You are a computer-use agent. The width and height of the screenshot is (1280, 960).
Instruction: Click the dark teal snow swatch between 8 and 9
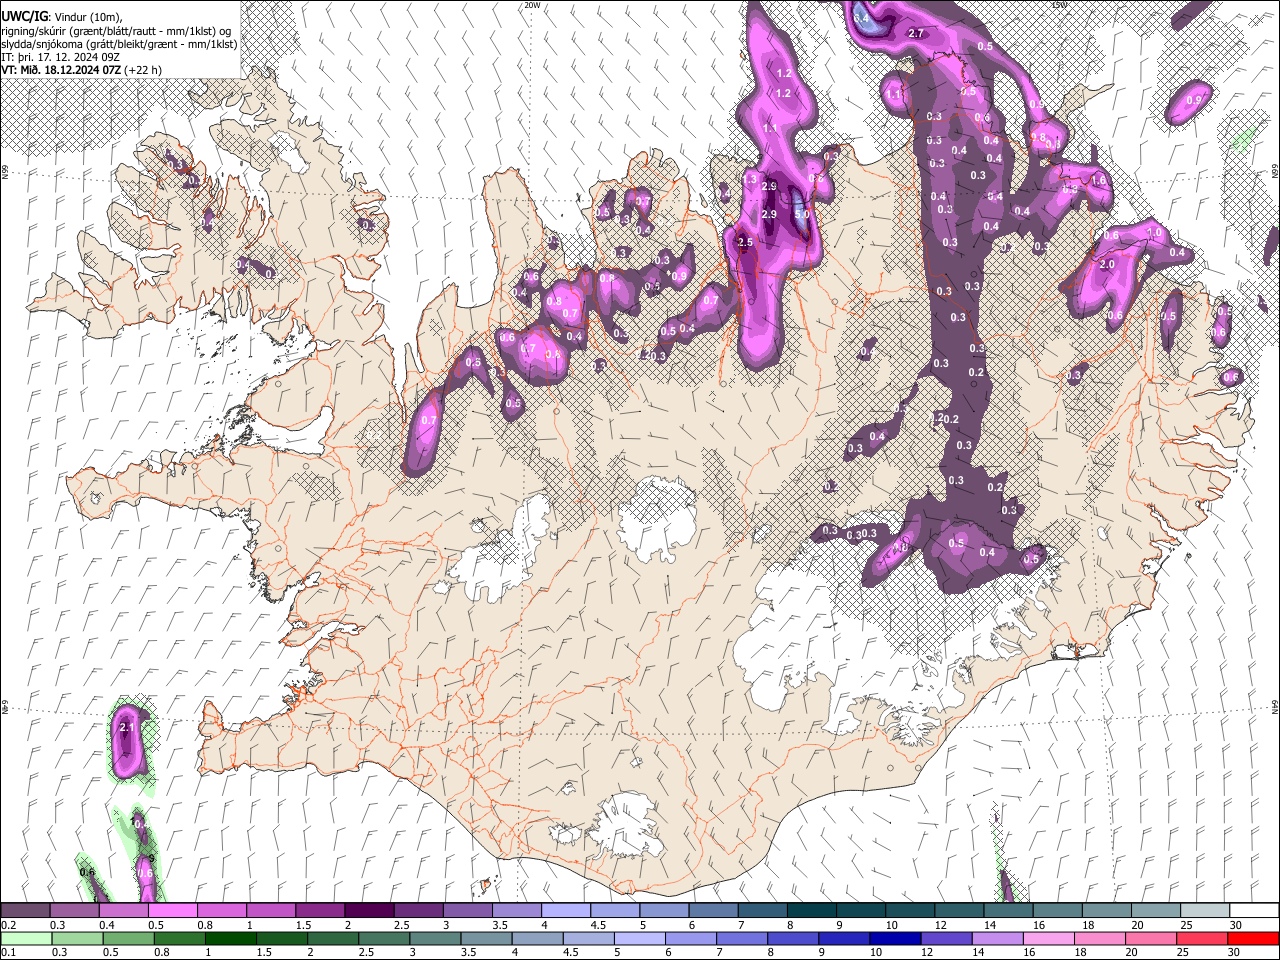click(812, 911)
